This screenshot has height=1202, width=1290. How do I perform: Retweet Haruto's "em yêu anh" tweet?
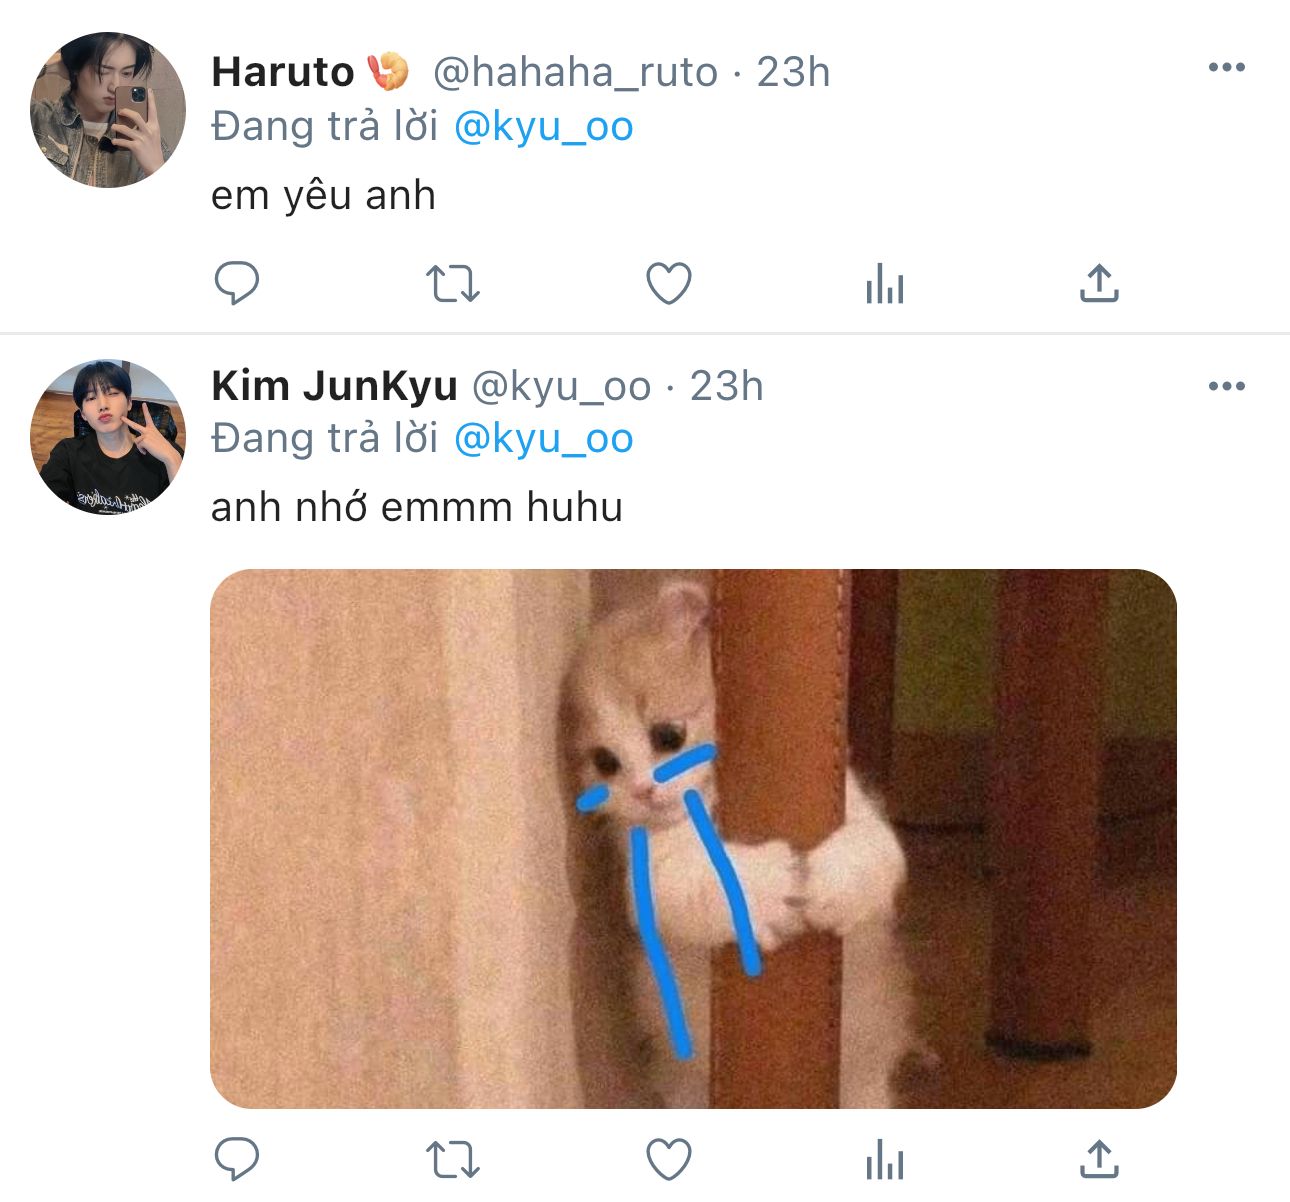click(453, 284)
